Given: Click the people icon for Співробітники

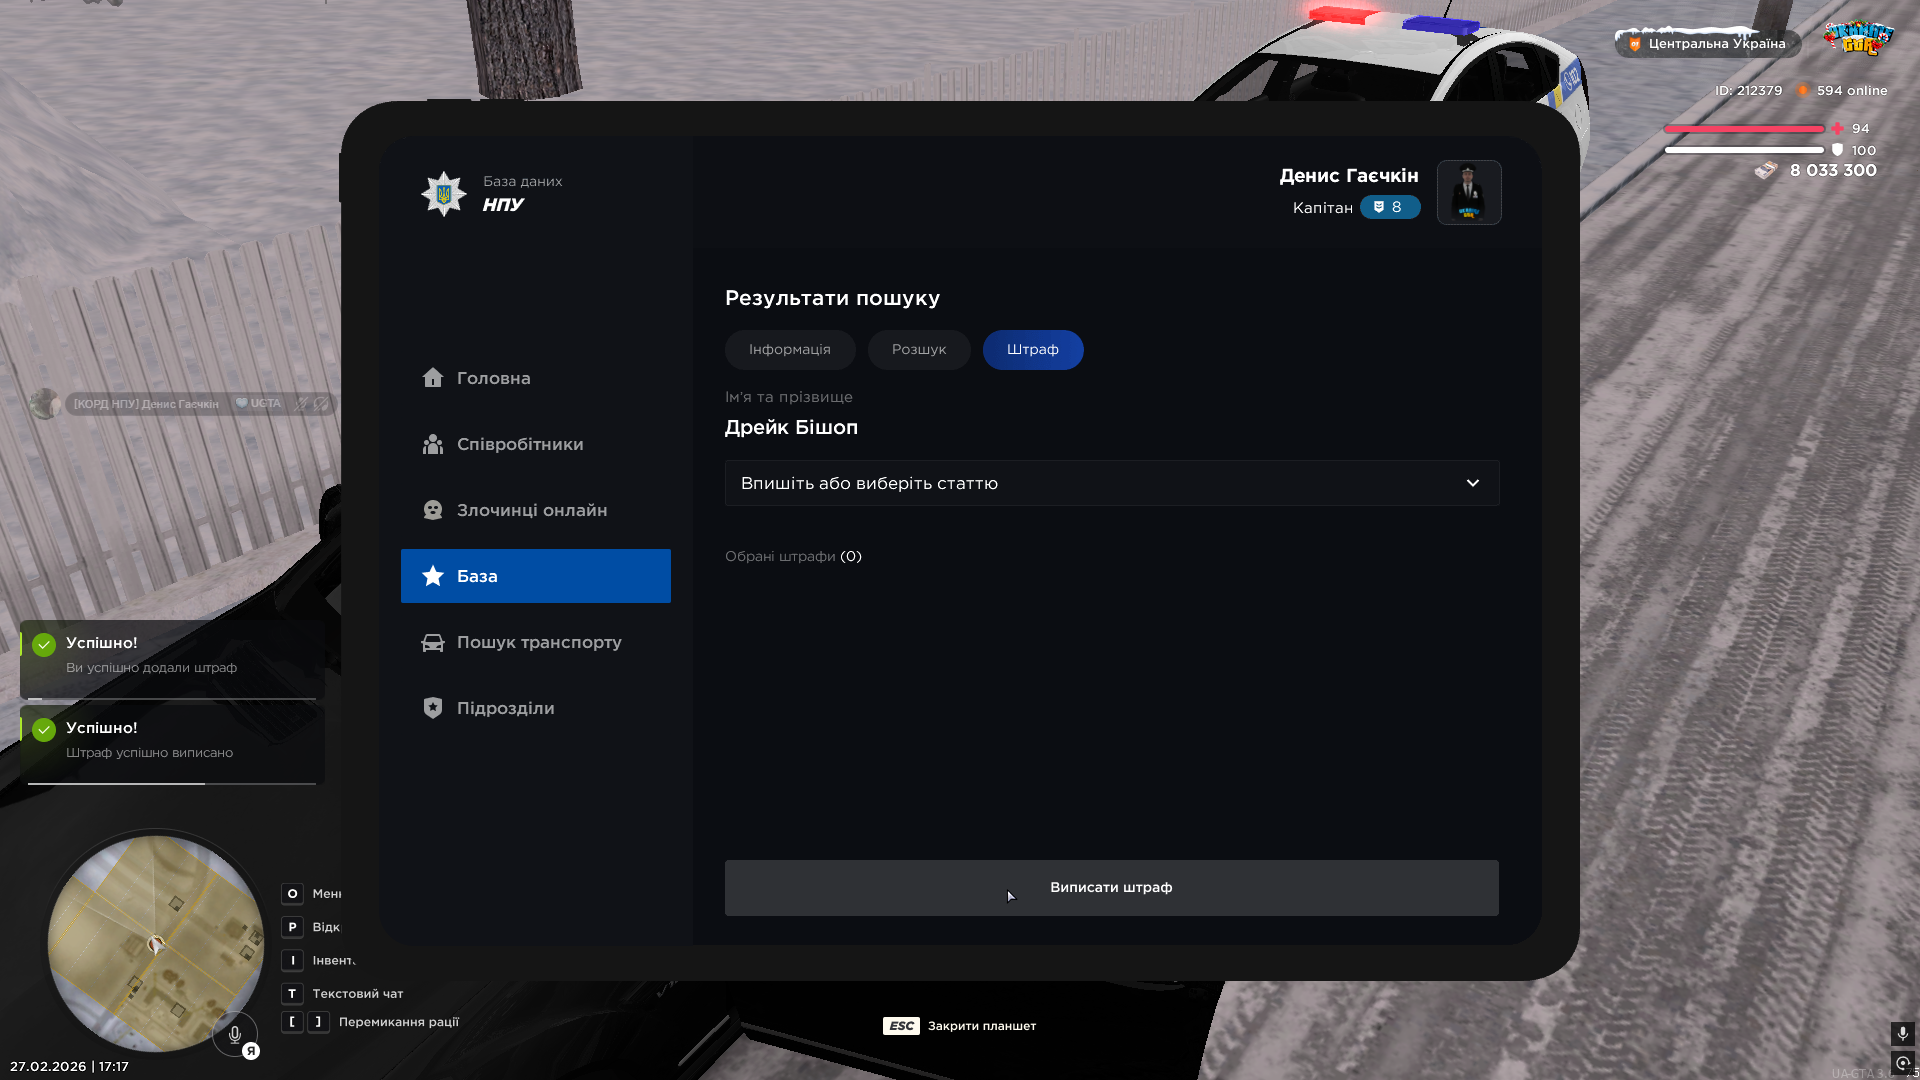Looking at the screenshot, I should click(x=432, y=444).
